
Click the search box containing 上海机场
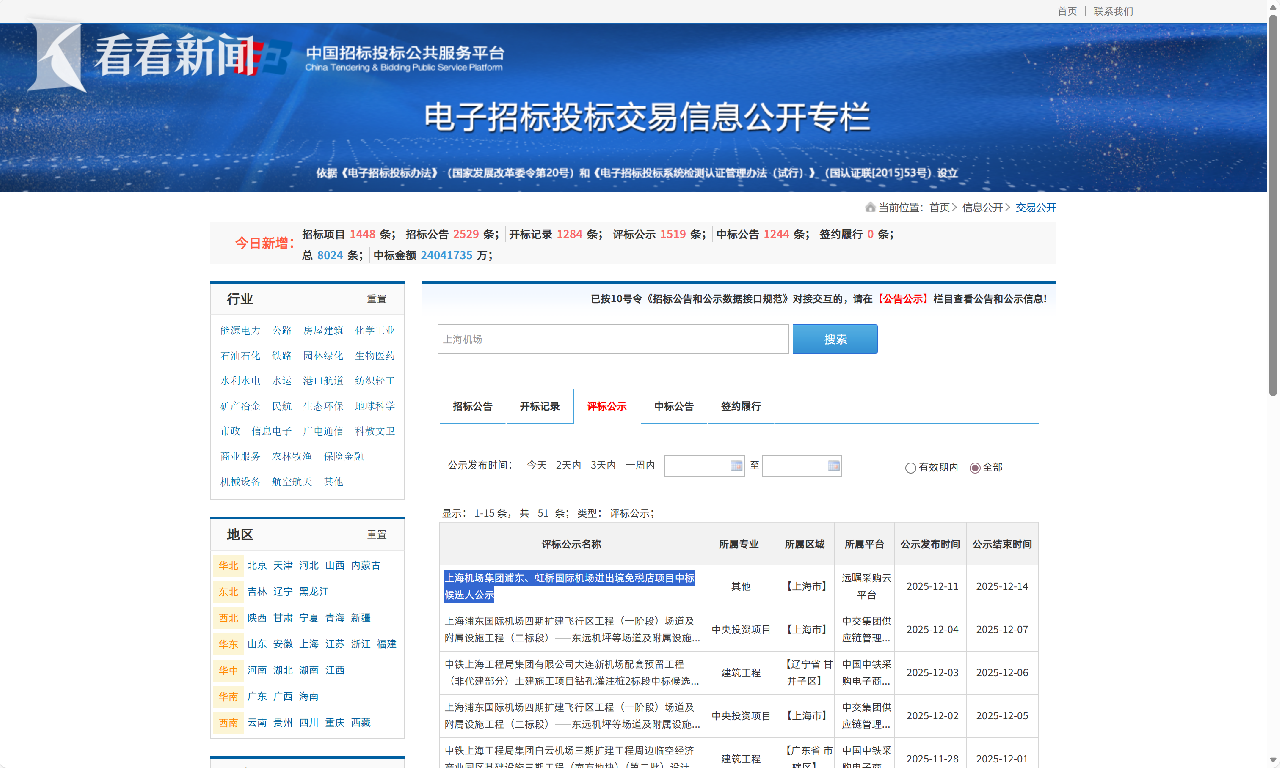[x=613, y=339]
